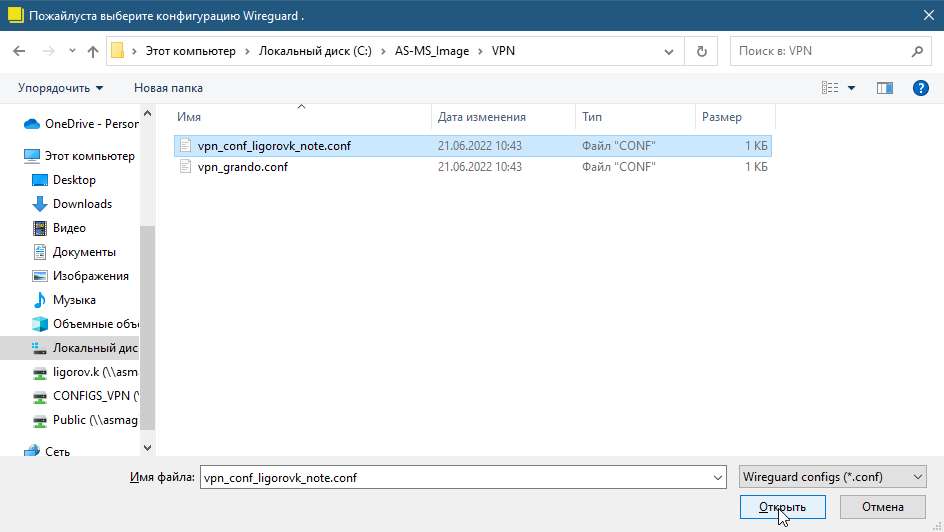Screen dimensions: 944x532
Task: Click the folder icon in the address bar
Action: (117, 51)
